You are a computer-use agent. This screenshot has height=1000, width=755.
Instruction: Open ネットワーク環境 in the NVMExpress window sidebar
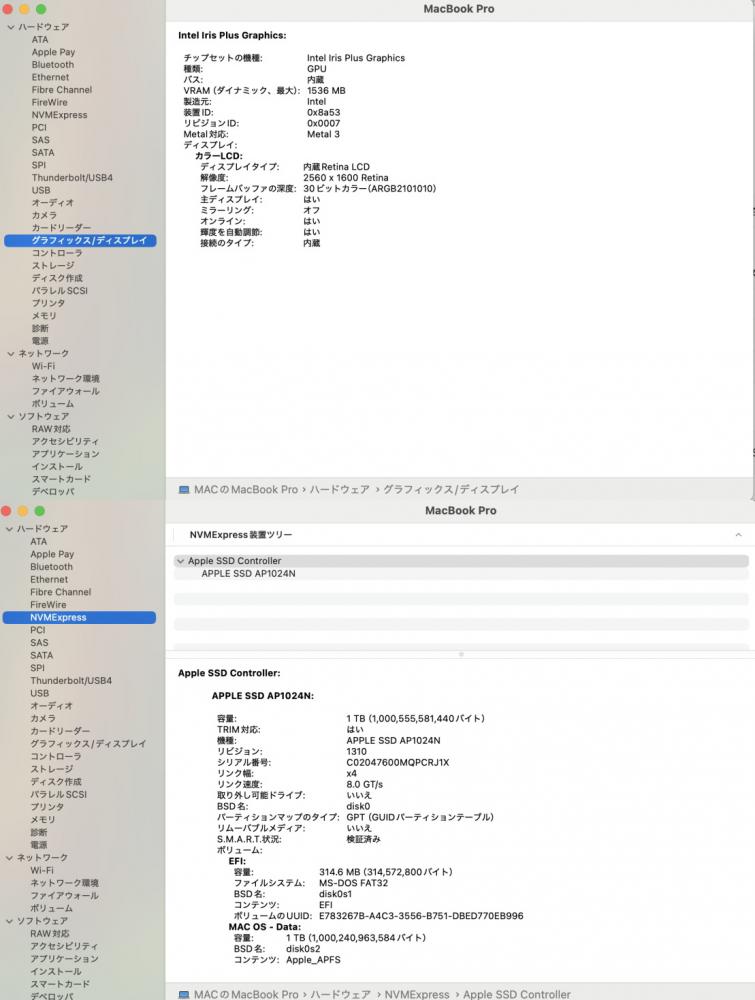tap(64, 883)
